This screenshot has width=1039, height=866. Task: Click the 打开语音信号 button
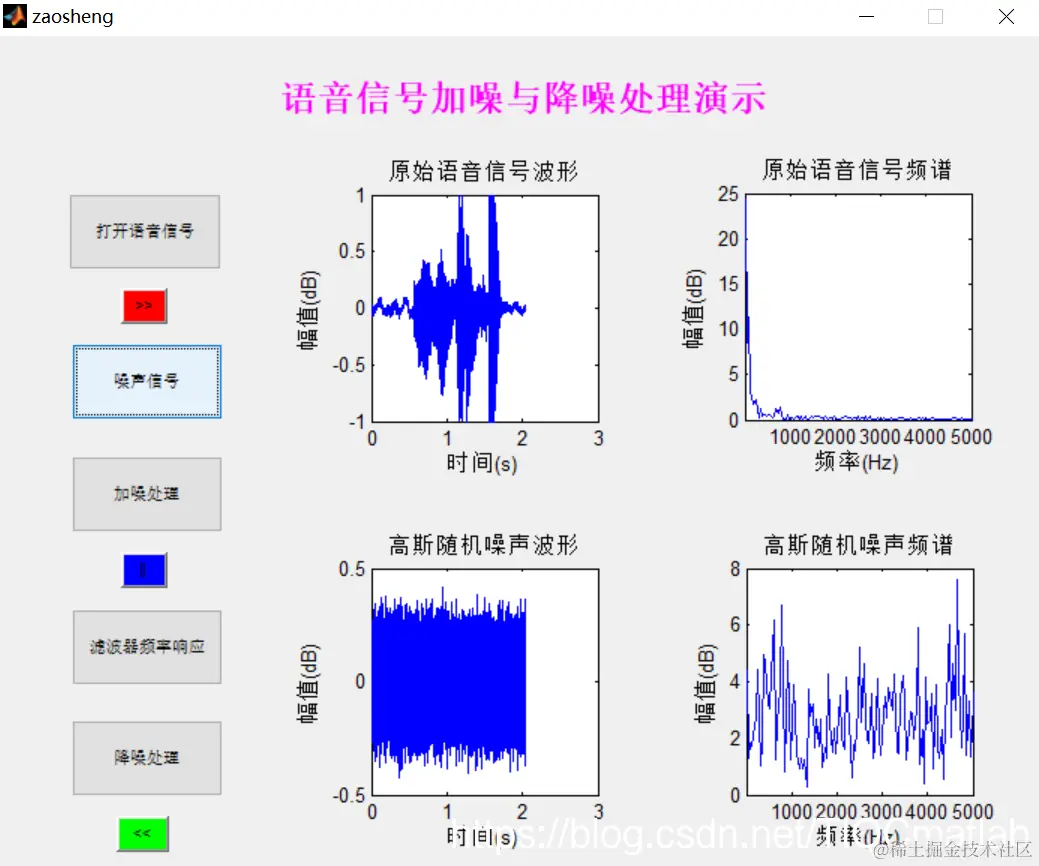pos(145,231)
